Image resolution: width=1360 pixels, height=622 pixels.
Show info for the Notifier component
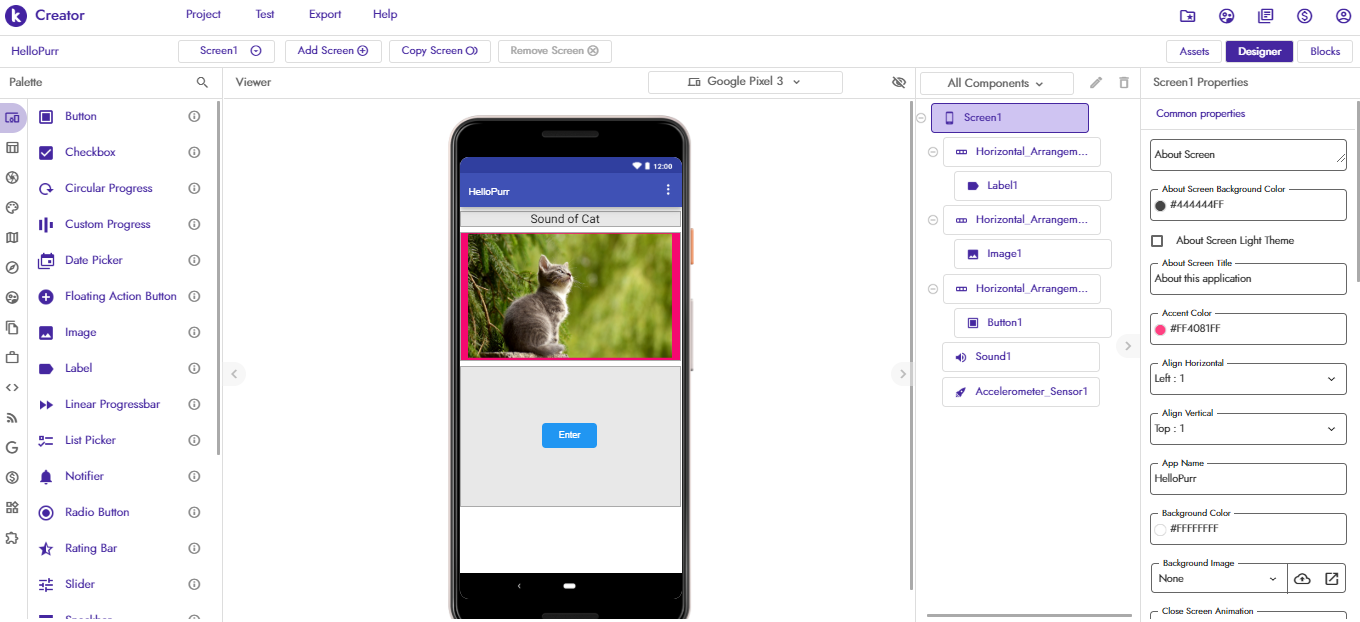click(x=194, y=476)
